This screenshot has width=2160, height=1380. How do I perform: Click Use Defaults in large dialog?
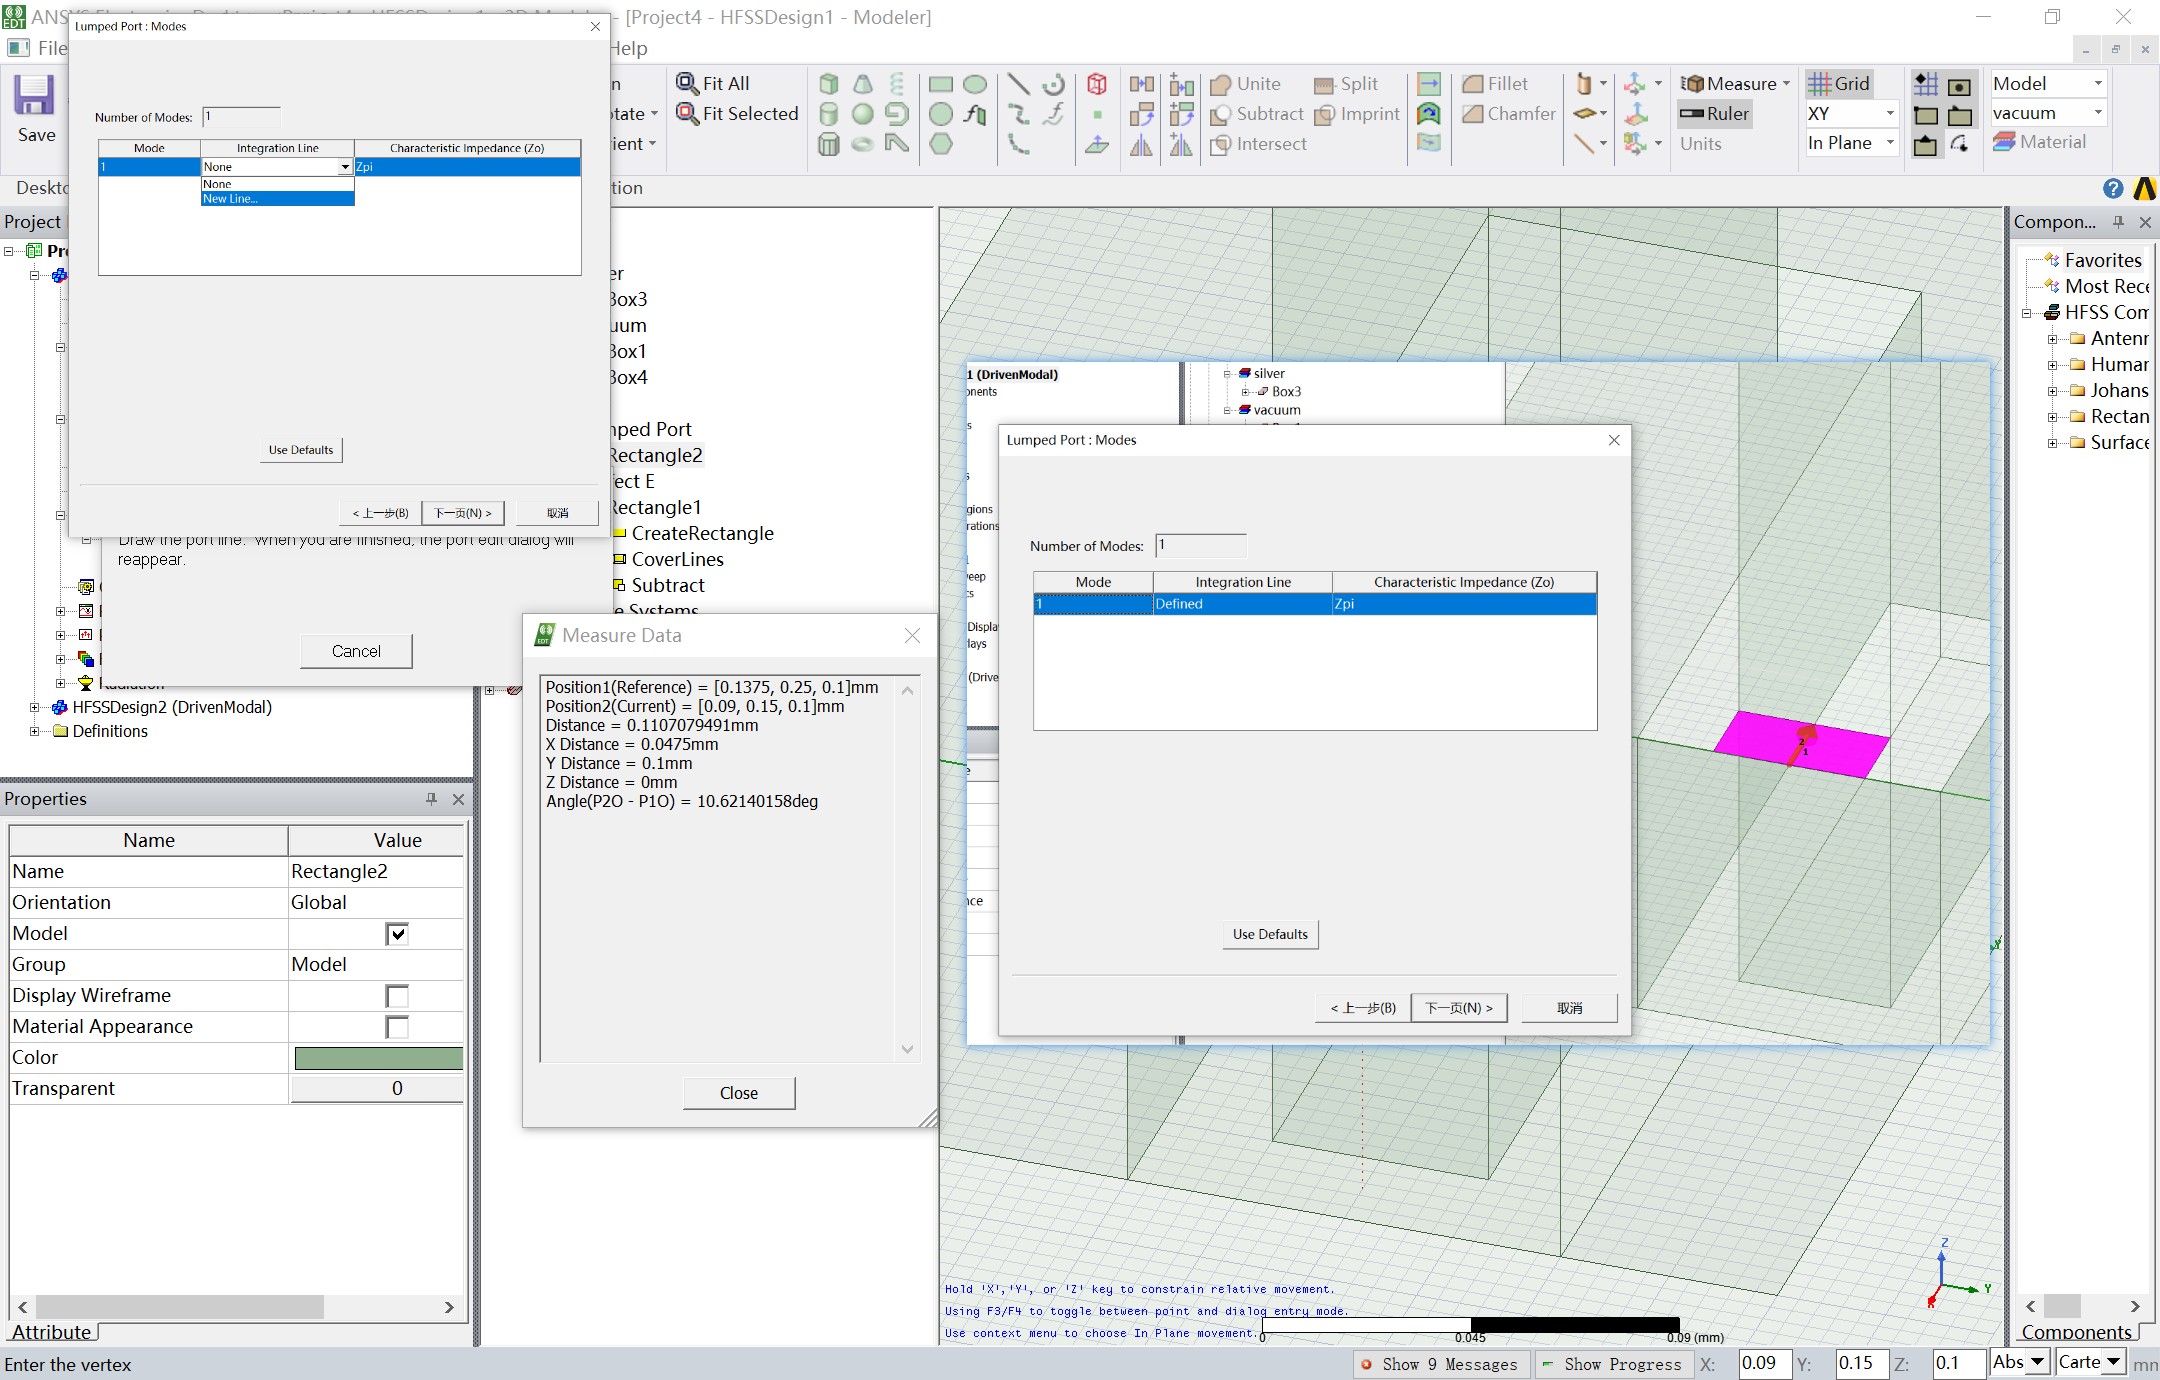1270,934
